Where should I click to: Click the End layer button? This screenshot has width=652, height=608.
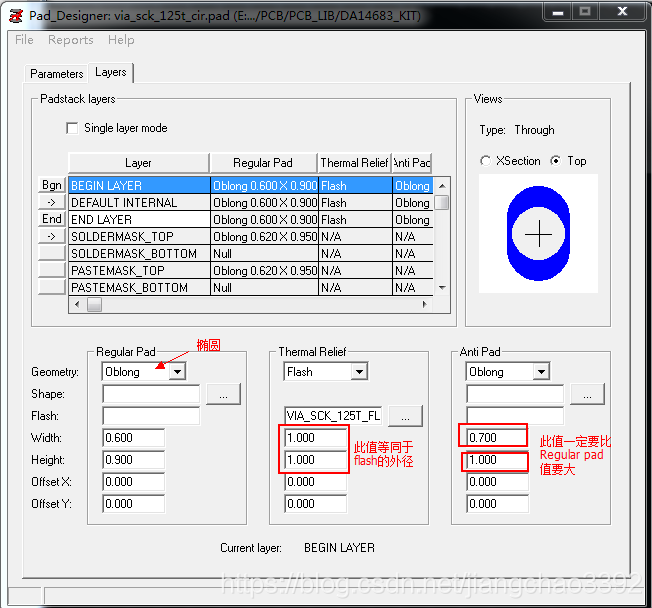click(52, 219)
